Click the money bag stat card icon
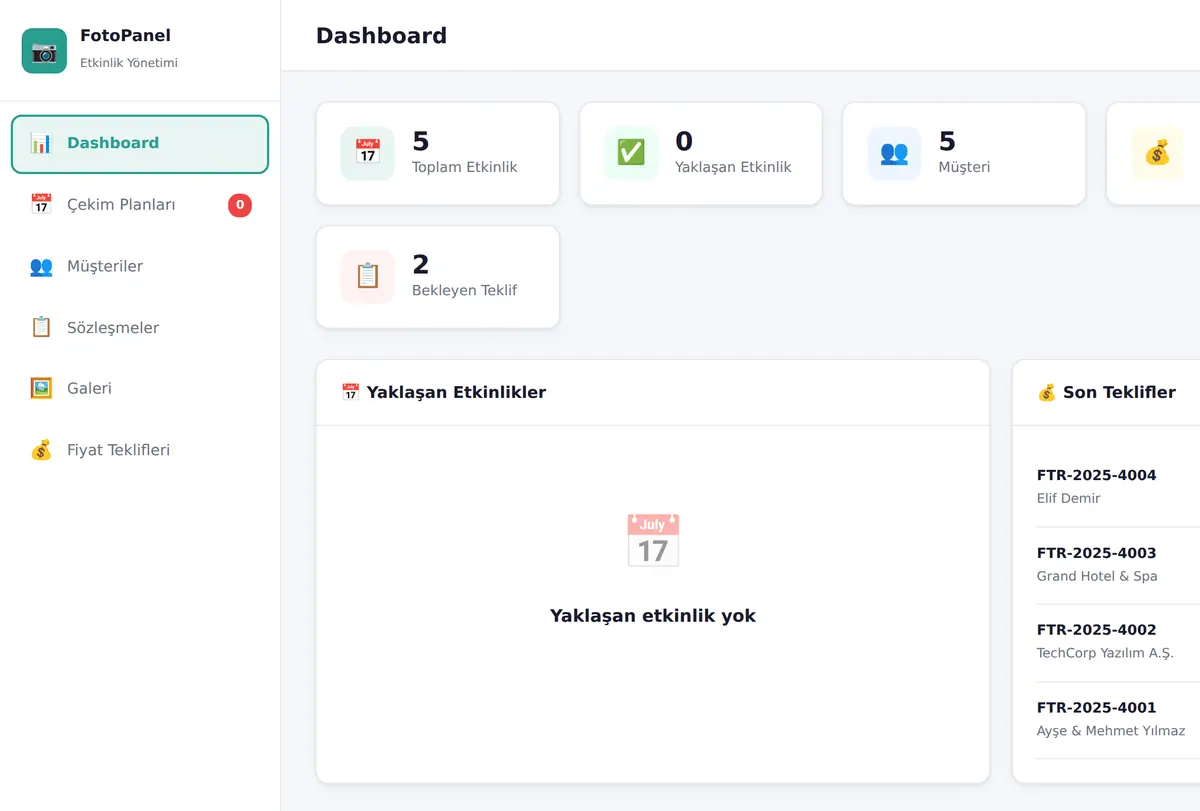Image resolution: width=1200 pixels, height=811 pixels. click(x=1157, y=153)
